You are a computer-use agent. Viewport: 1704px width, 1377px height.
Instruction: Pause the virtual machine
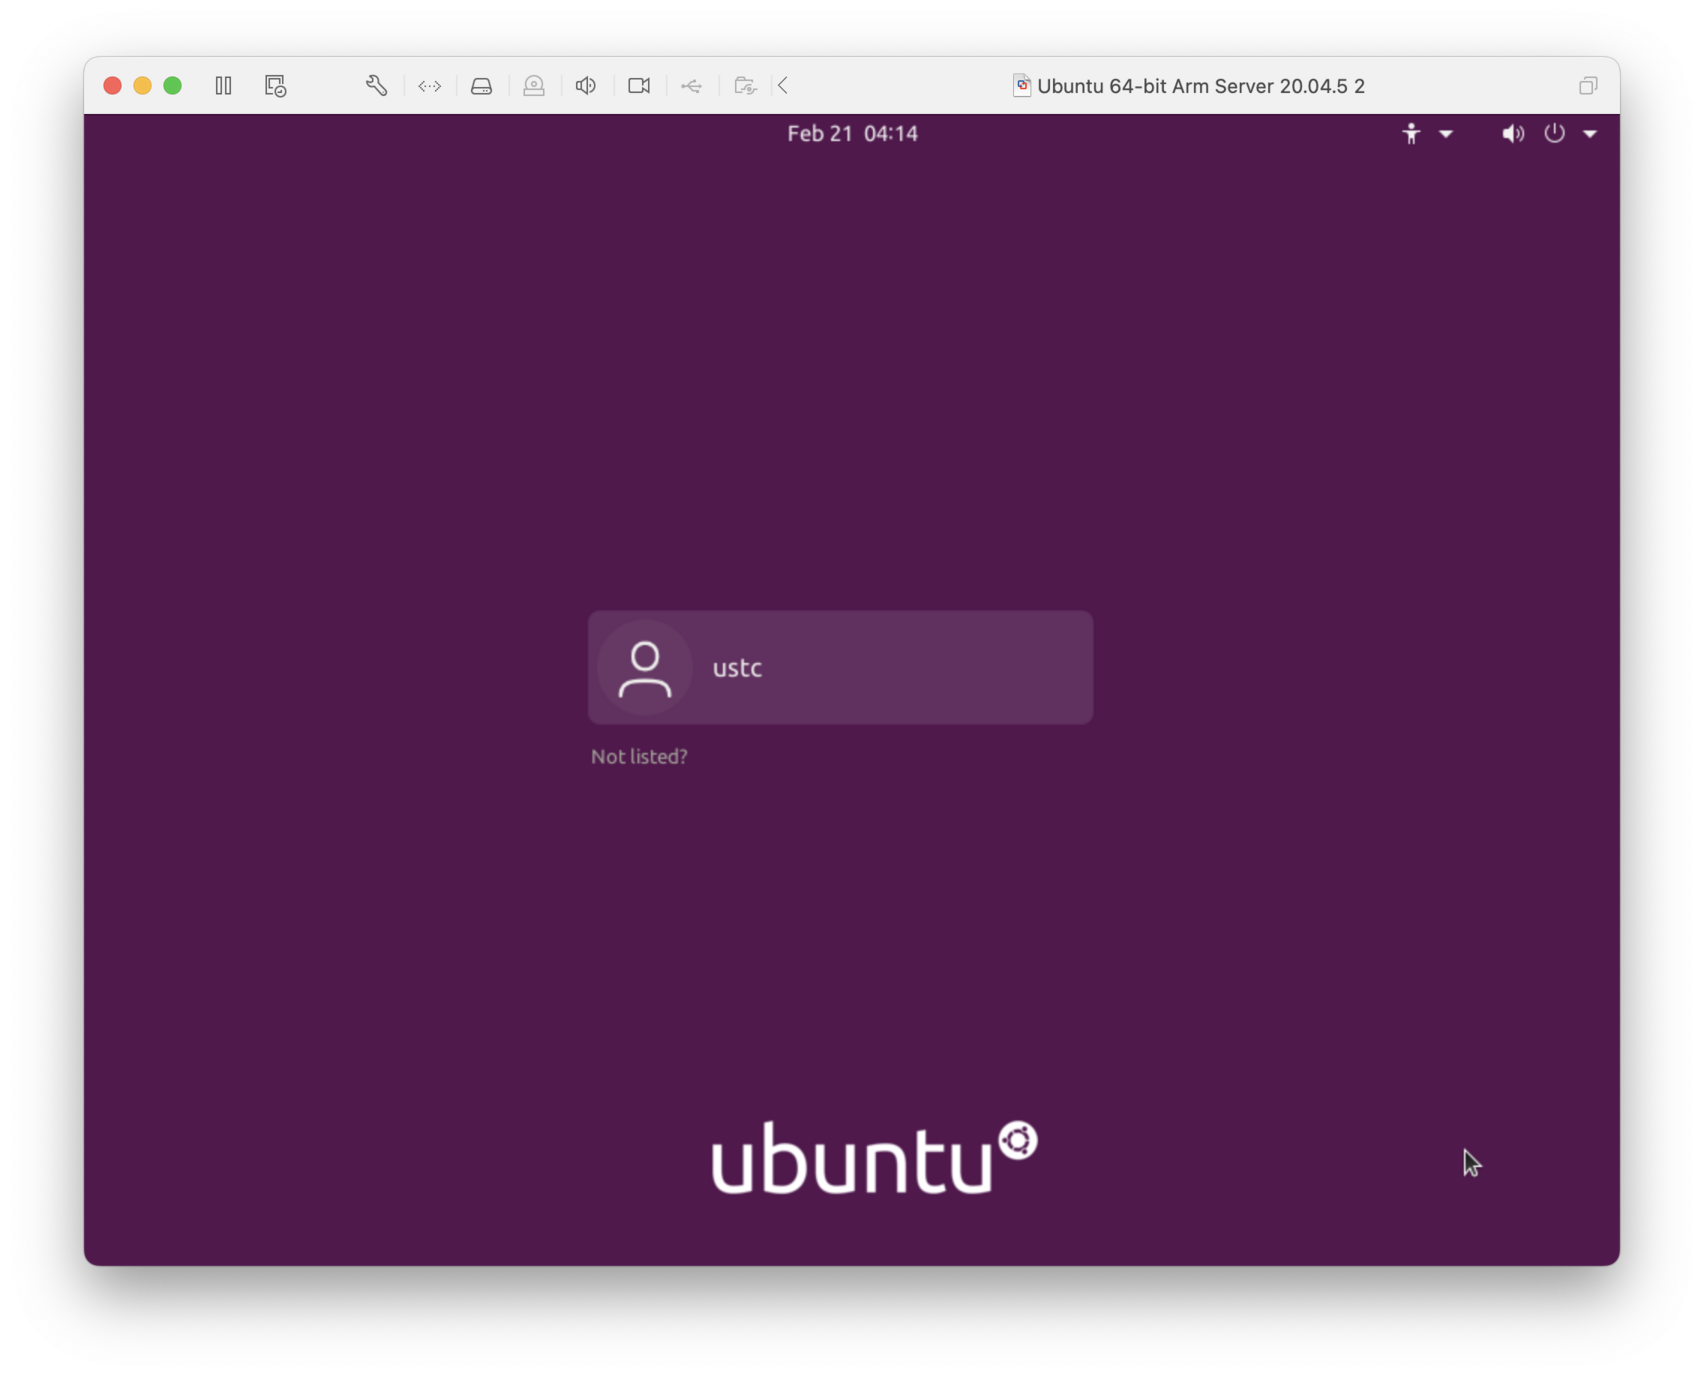click(223, 86)
